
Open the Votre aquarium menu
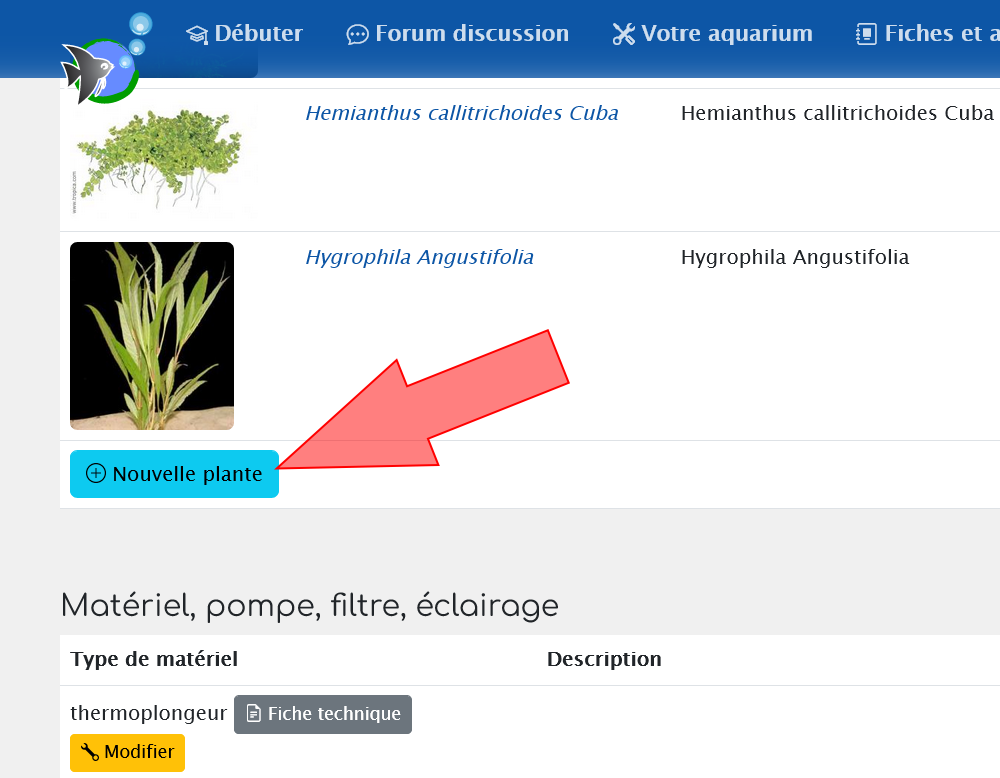pos(712,34)
